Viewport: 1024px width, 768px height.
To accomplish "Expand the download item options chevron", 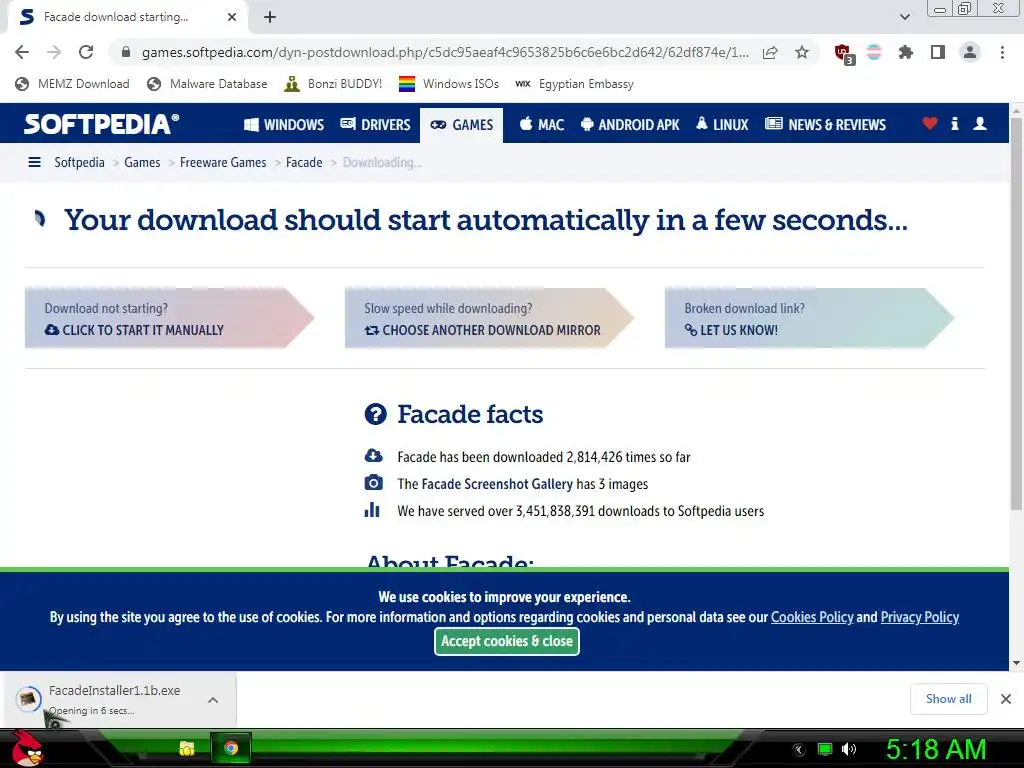I will 213,700.
